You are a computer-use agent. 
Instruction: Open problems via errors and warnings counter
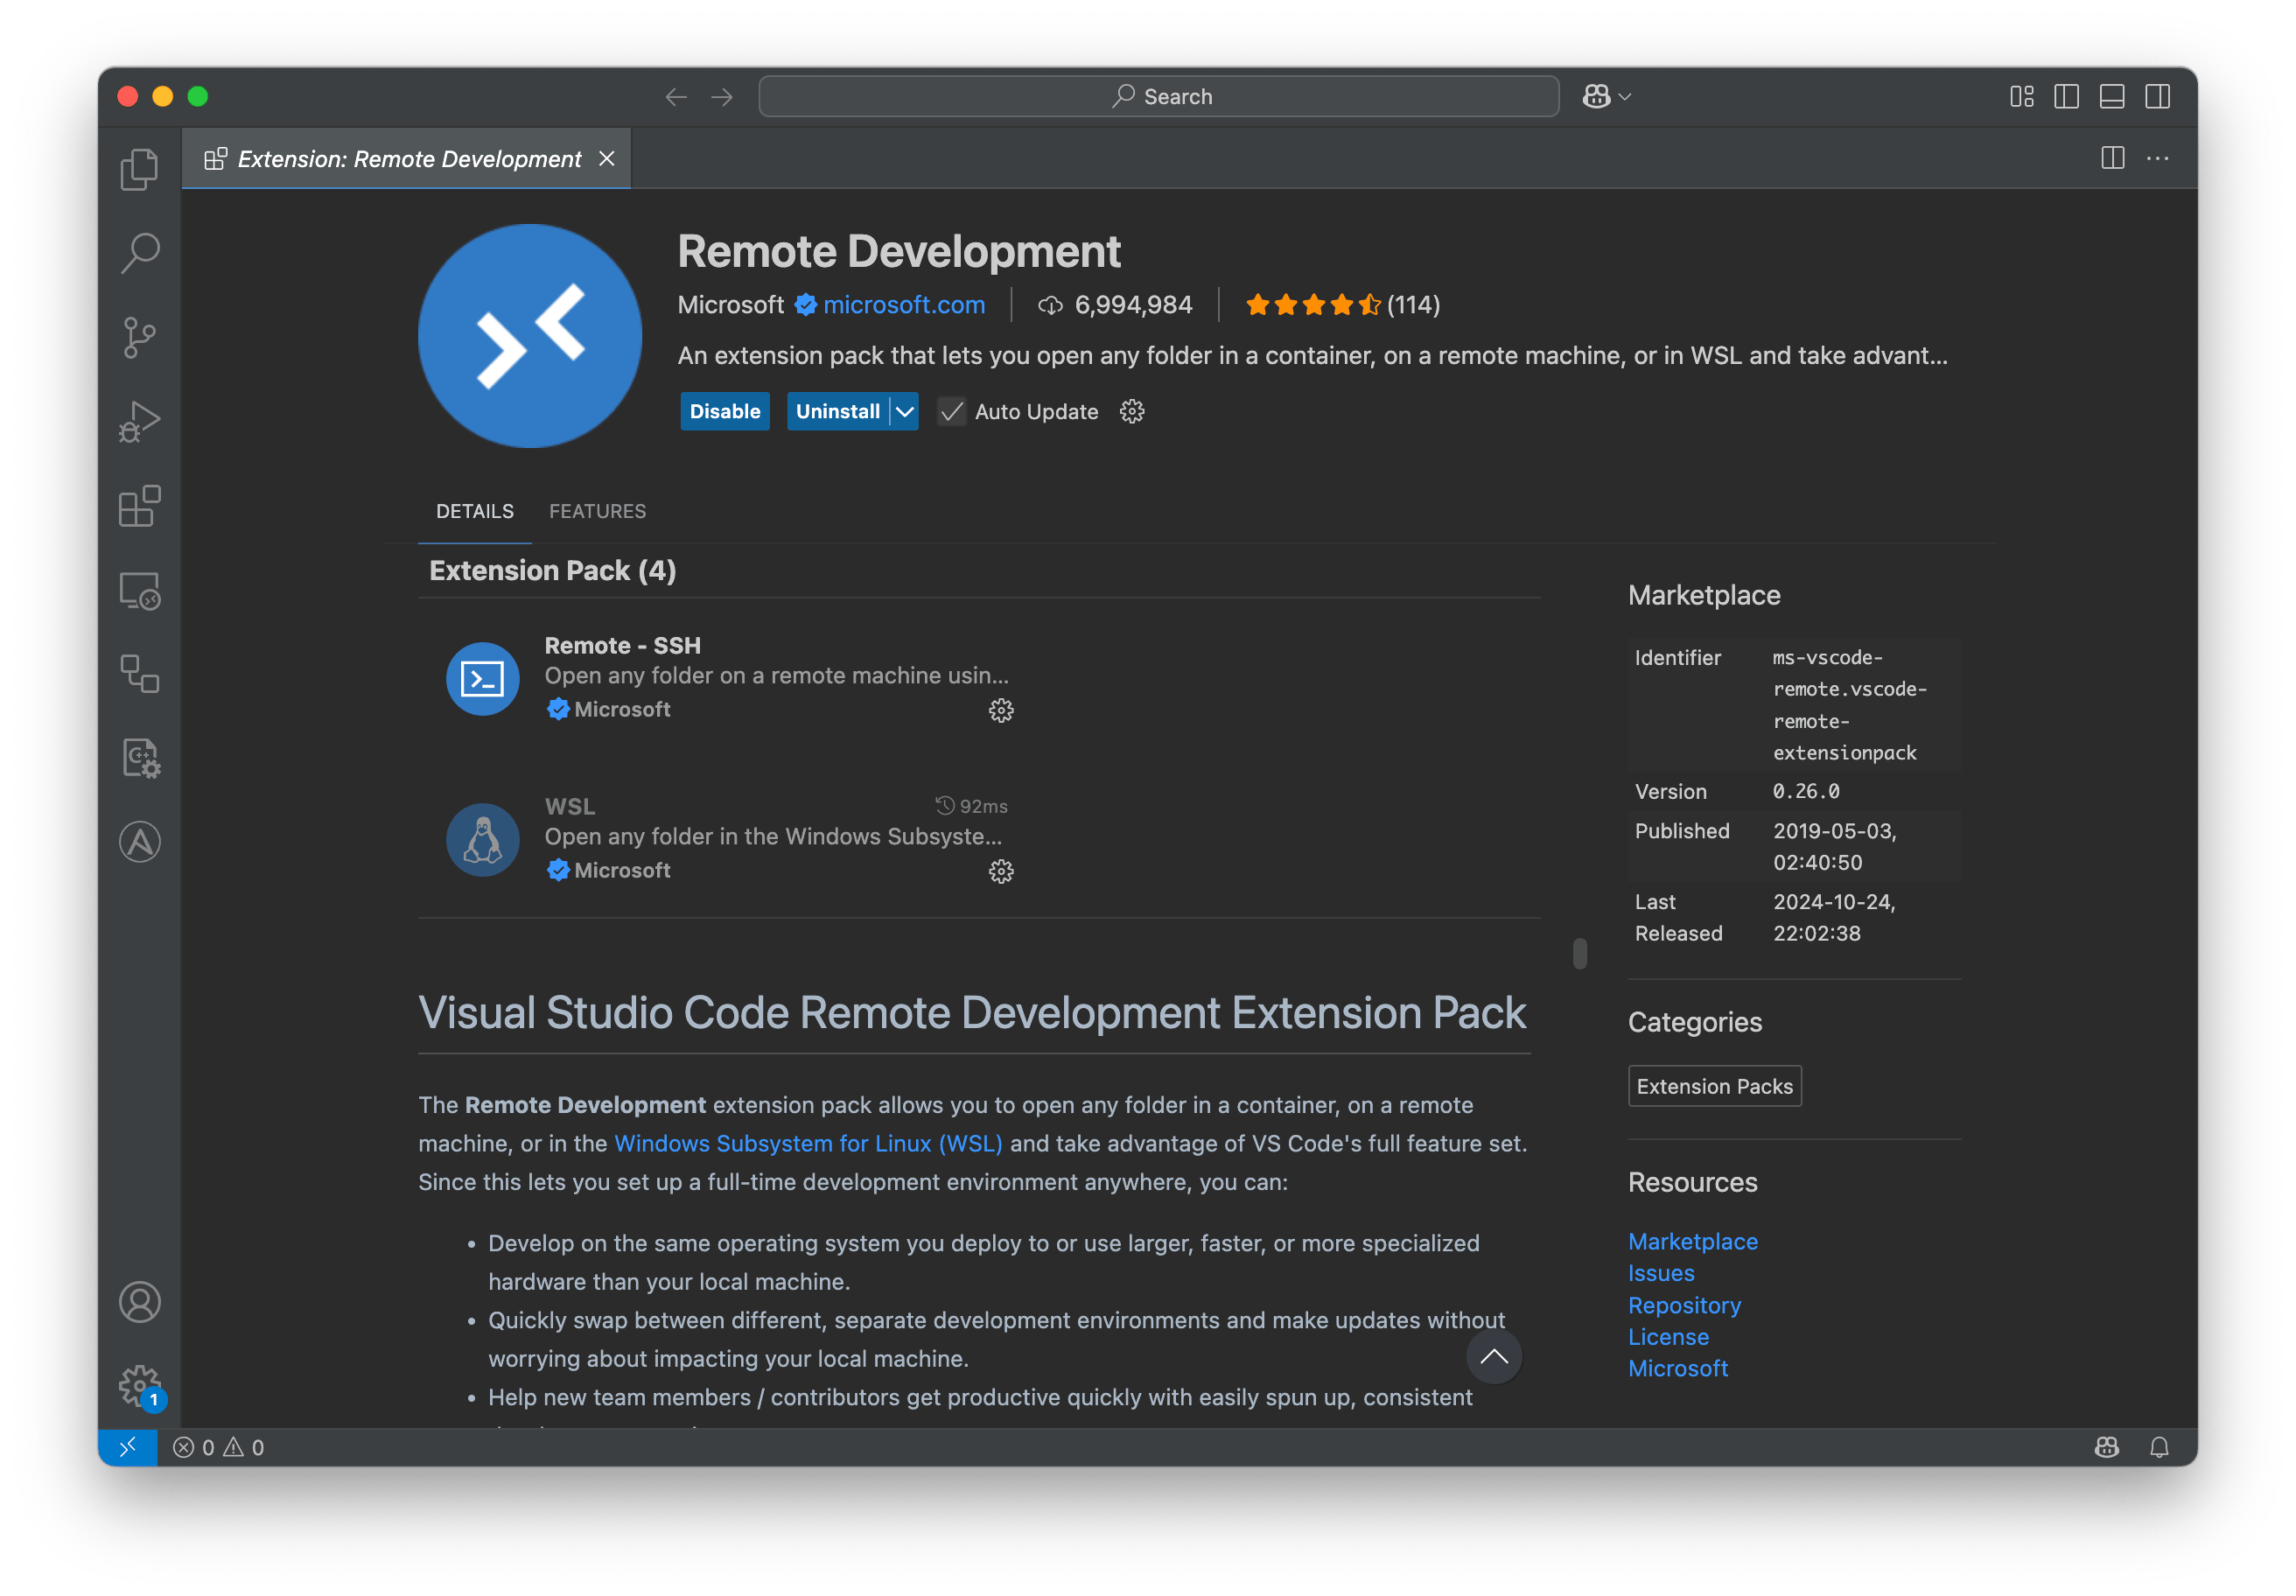click(218, 1447)
